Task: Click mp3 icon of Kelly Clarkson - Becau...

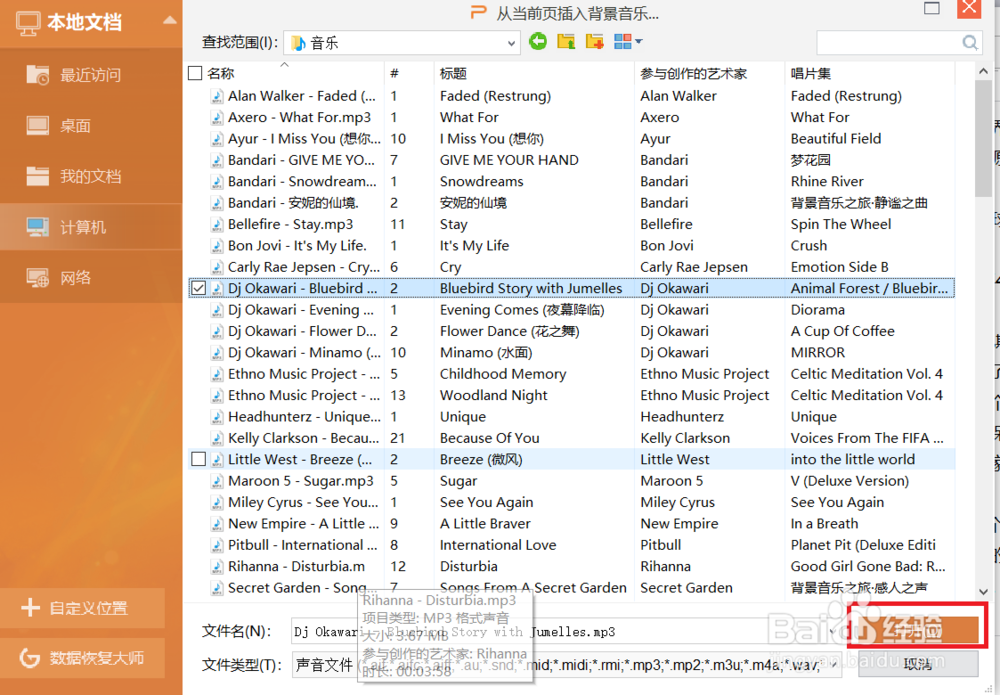Action: point(217,438)
